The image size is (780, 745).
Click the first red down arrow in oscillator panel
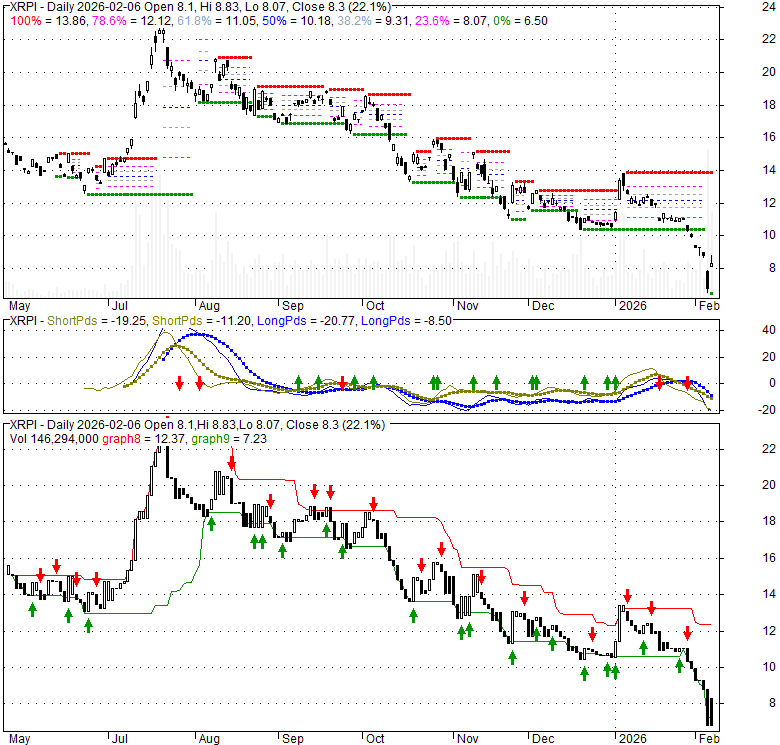coord(179,383)
